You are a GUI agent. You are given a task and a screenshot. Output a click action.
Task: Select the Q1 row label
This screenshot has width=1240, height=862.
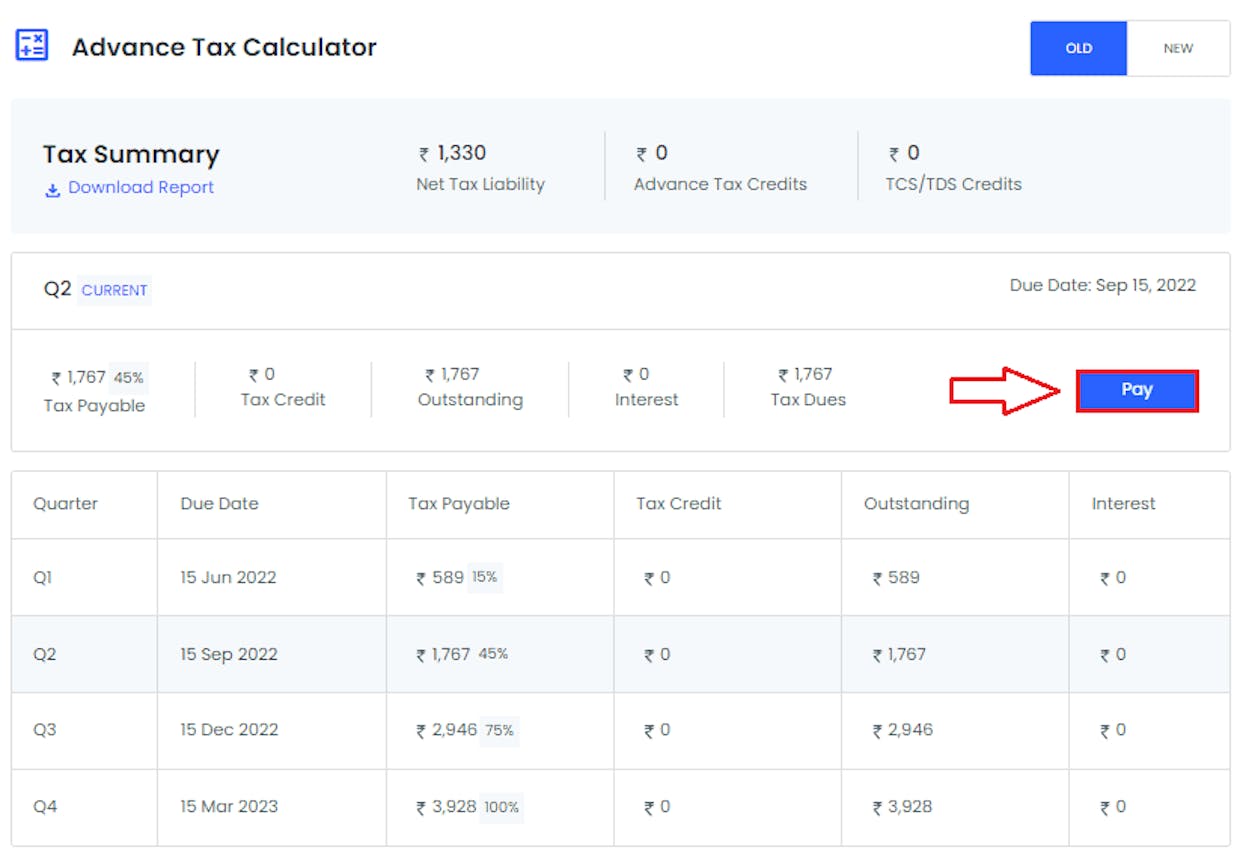(42, 577)
